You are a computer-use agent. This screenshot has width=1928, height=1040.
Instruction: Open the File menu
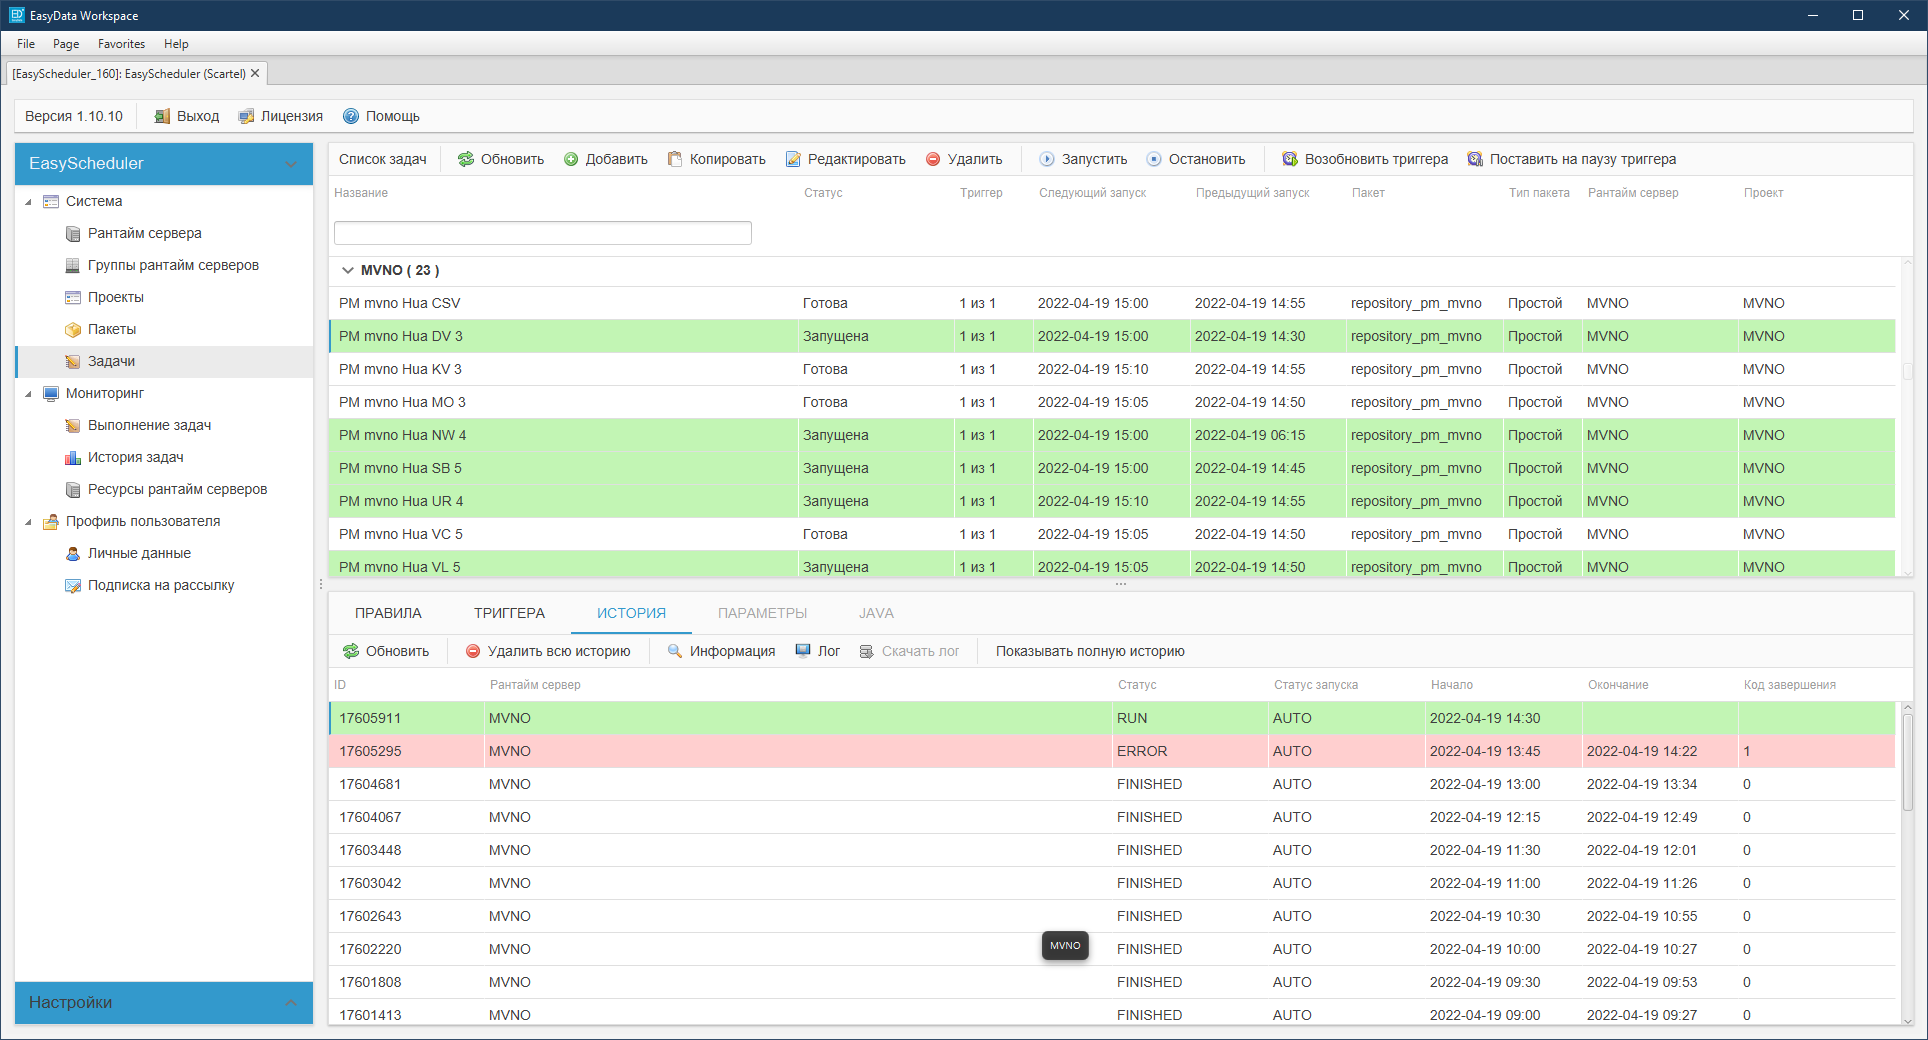coord(26,44)
